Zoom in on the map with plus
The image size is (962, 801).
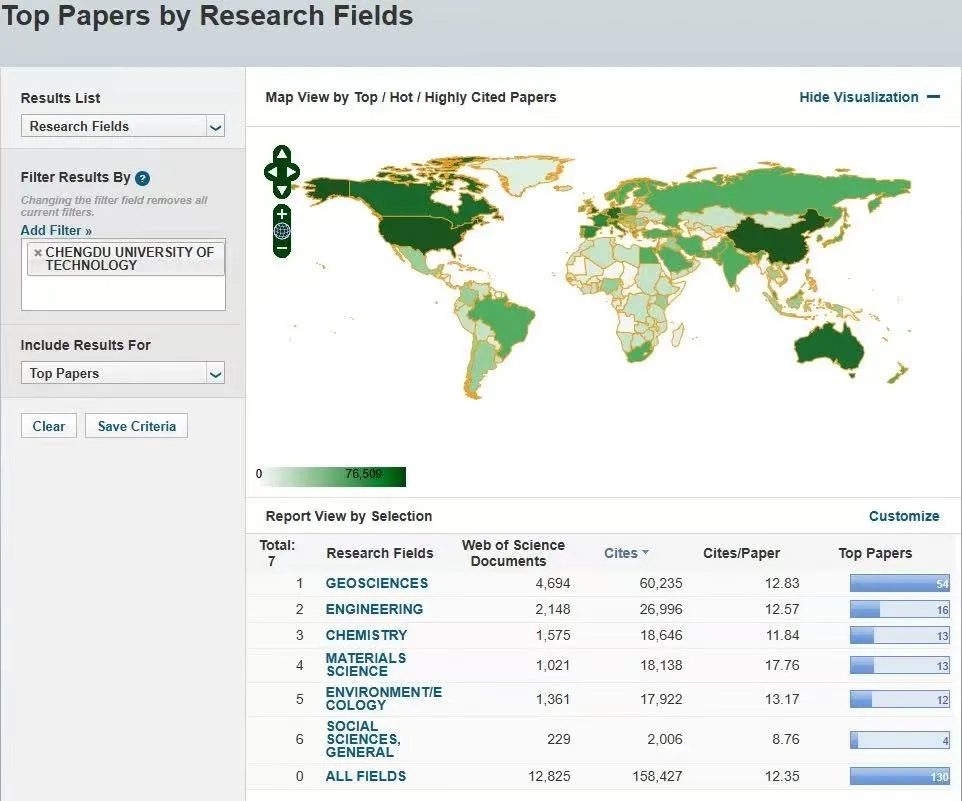click(282, 215)
